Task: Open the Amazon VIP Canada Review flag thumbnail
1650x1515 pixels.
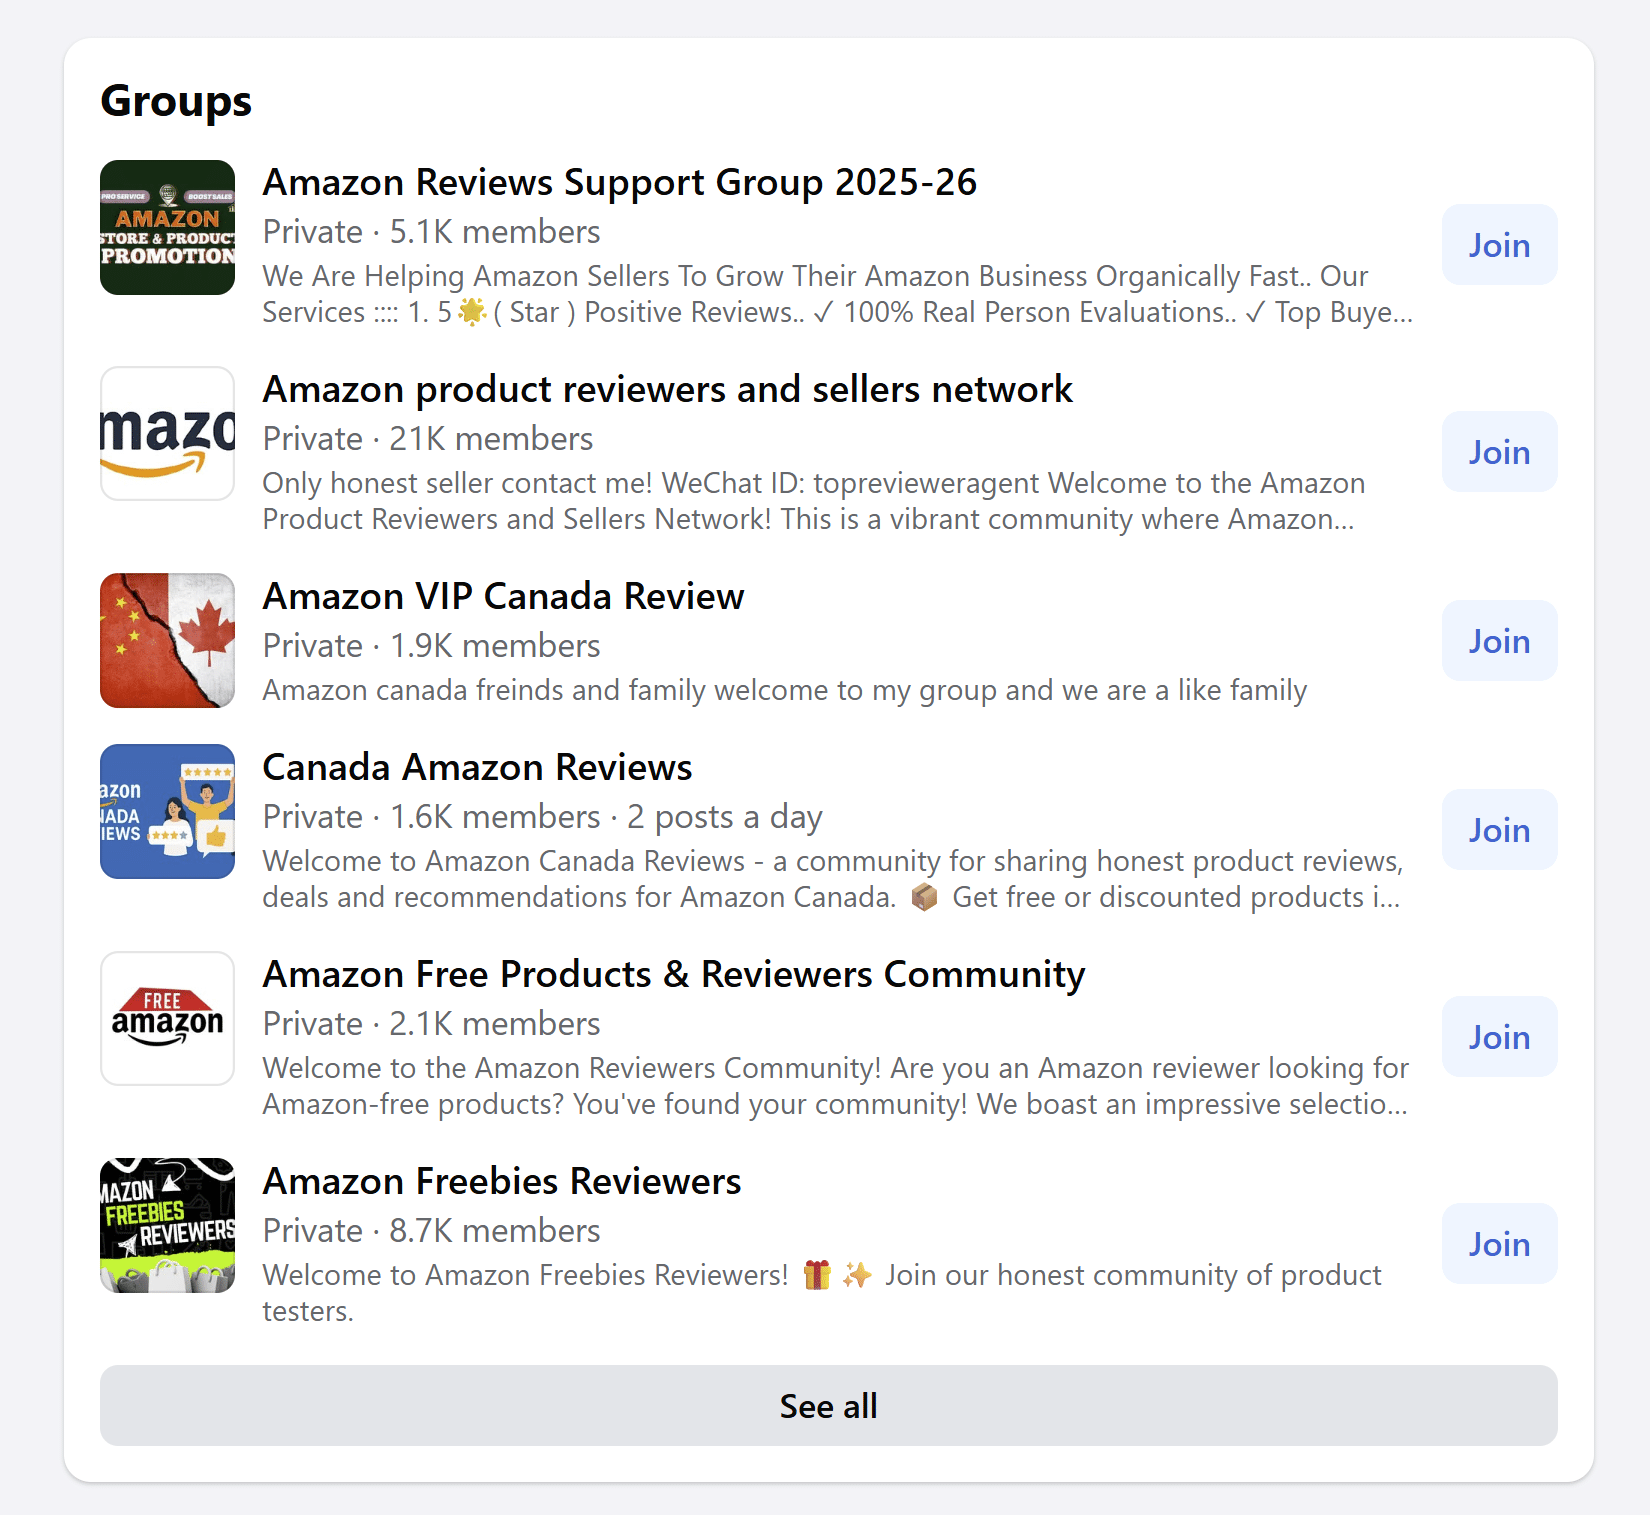Action: (x=167, y=640)
